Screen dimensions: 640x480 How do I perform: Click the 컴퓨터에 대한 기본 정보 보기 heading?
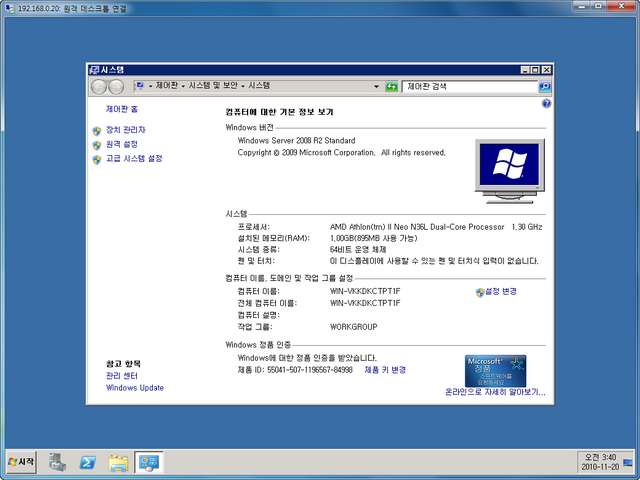(x=279, y=112)
